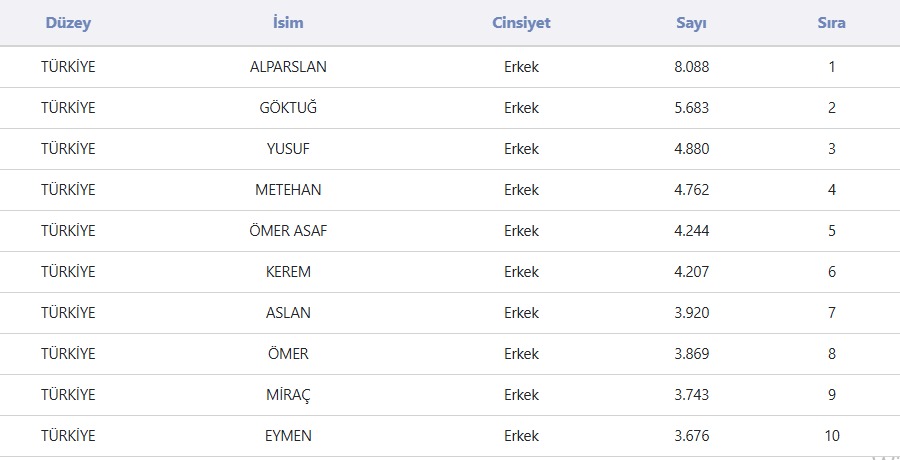Image resolution: width=900 pixels, height=460 pixels.
Task: Click the count value 8.088
Action: point(691,67)
